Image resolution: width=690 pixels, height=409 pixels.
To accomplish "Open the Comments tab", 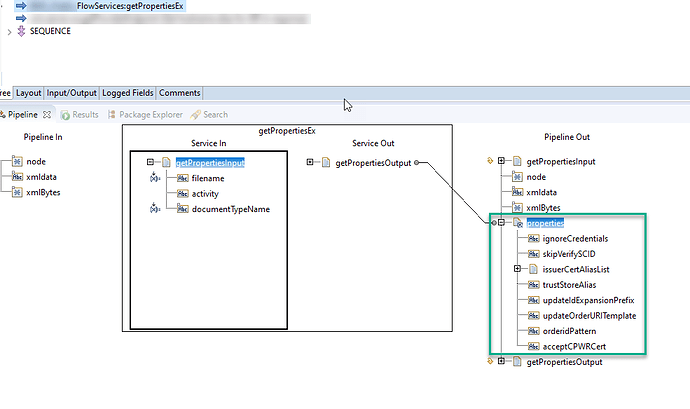I will [x=180, y=93].
